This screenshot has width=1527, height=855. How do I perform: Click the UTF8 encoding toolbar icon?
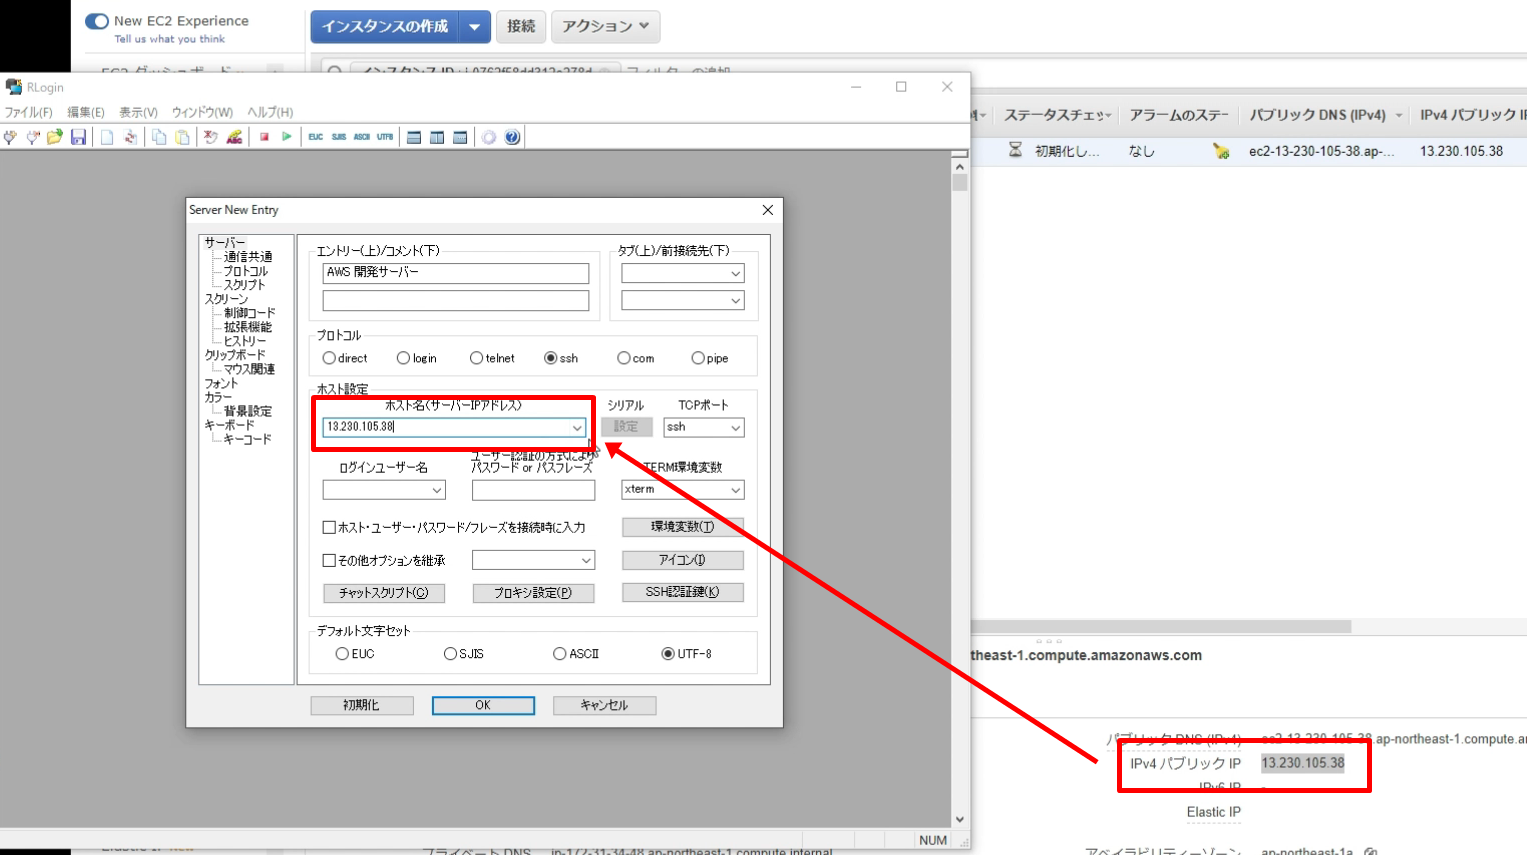coord(385,137)
